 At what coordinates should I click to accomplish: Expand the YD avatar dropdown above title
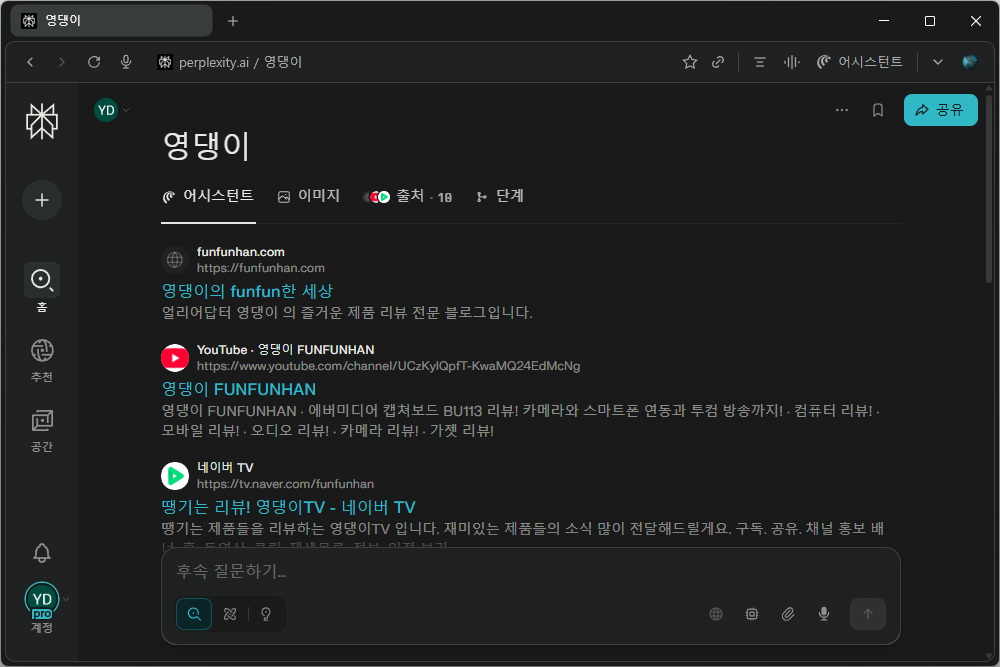pos(112,110)
